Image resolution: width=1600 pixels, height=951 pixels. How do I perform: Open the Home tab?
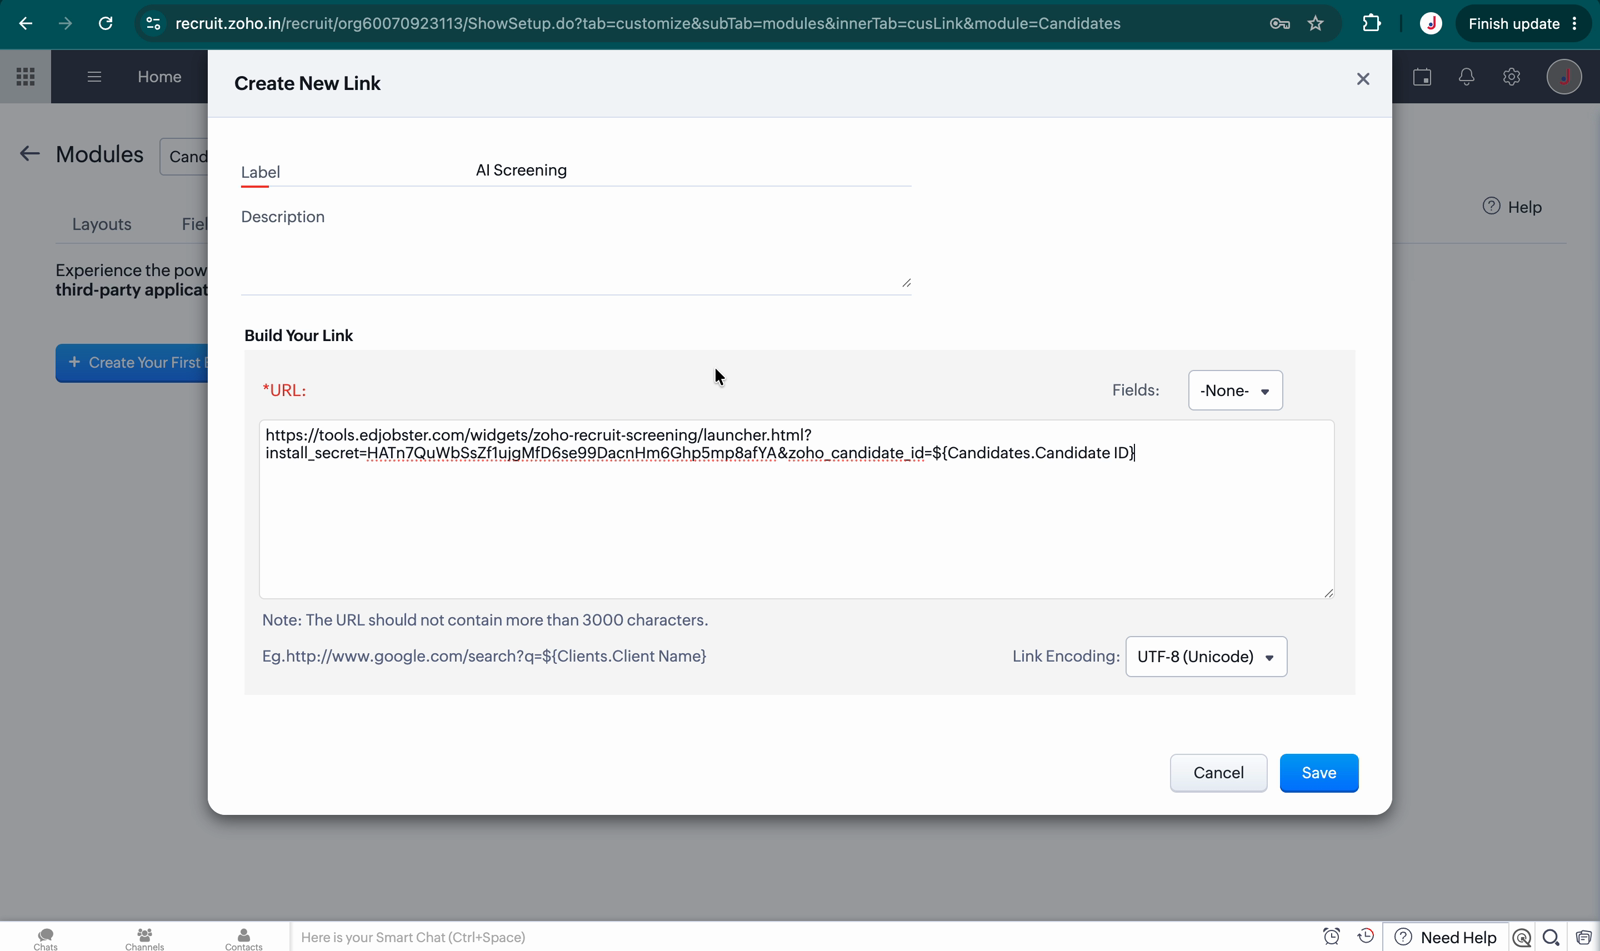tap(160, 77)
